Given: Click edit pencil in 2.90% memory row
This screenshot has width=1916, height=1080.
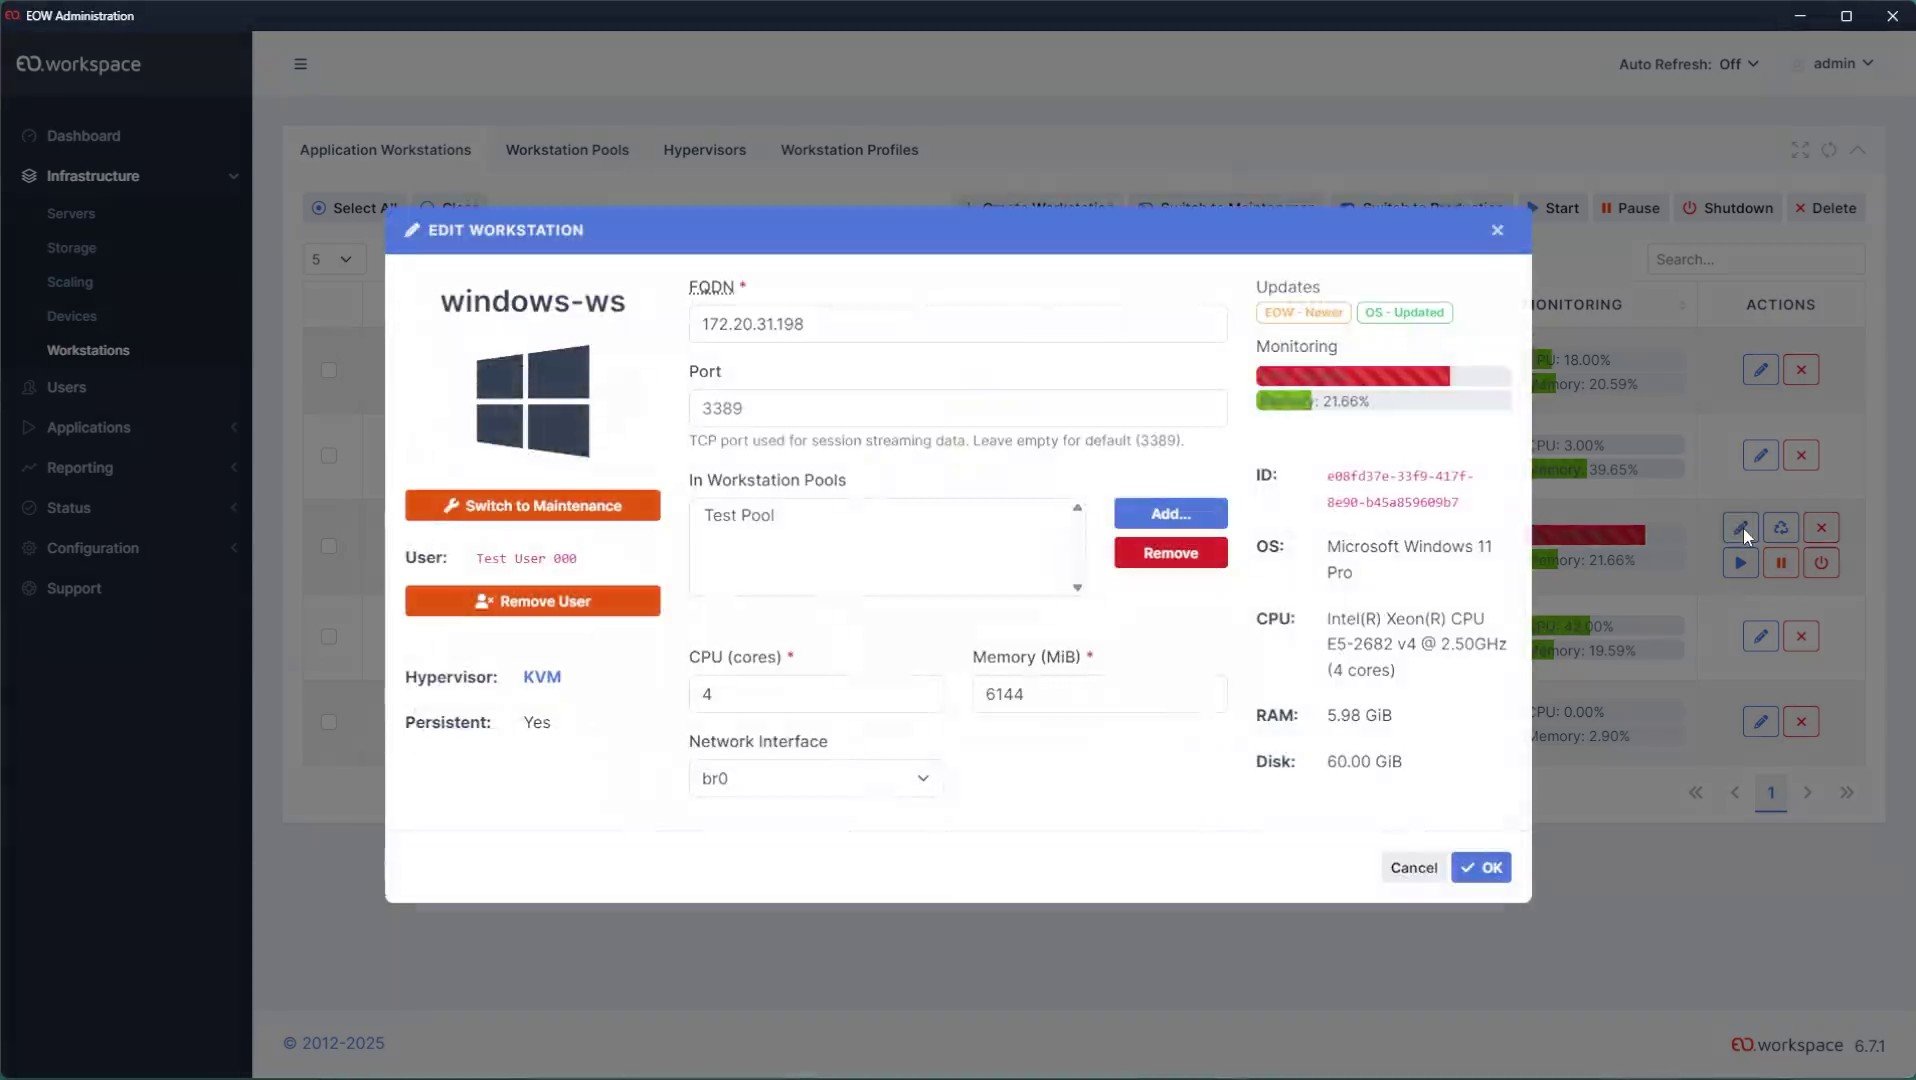Looking at the screenshot, I should click(x=1760, y=722).
